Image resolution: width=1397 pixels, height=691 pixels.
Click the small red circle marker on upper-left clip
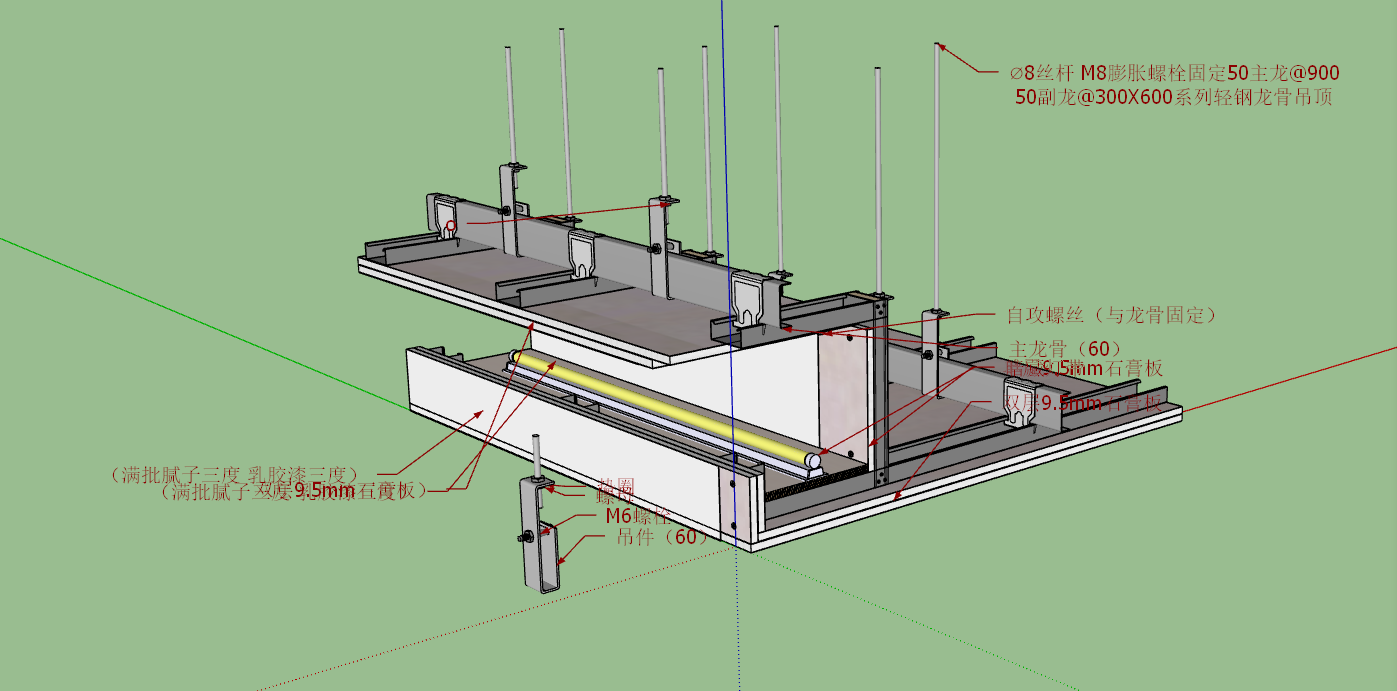(x=451, y=226)
